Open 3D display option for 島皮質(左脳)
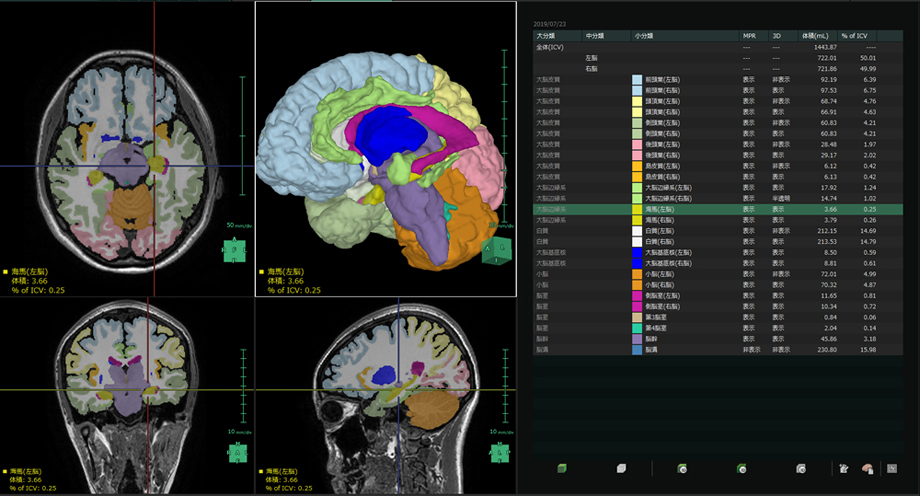 780,166
